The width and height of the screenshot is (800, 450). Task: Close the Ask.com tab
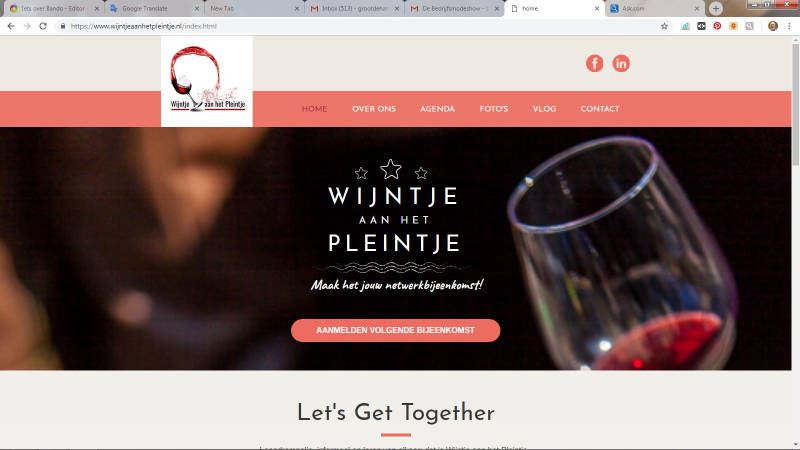tap(696, 9)
